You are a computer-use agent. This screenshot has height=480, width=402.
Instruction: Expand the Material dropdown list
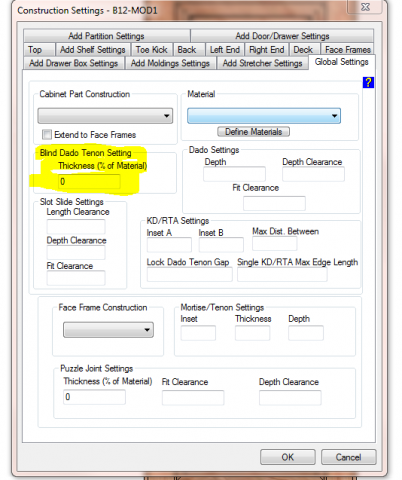264,116
